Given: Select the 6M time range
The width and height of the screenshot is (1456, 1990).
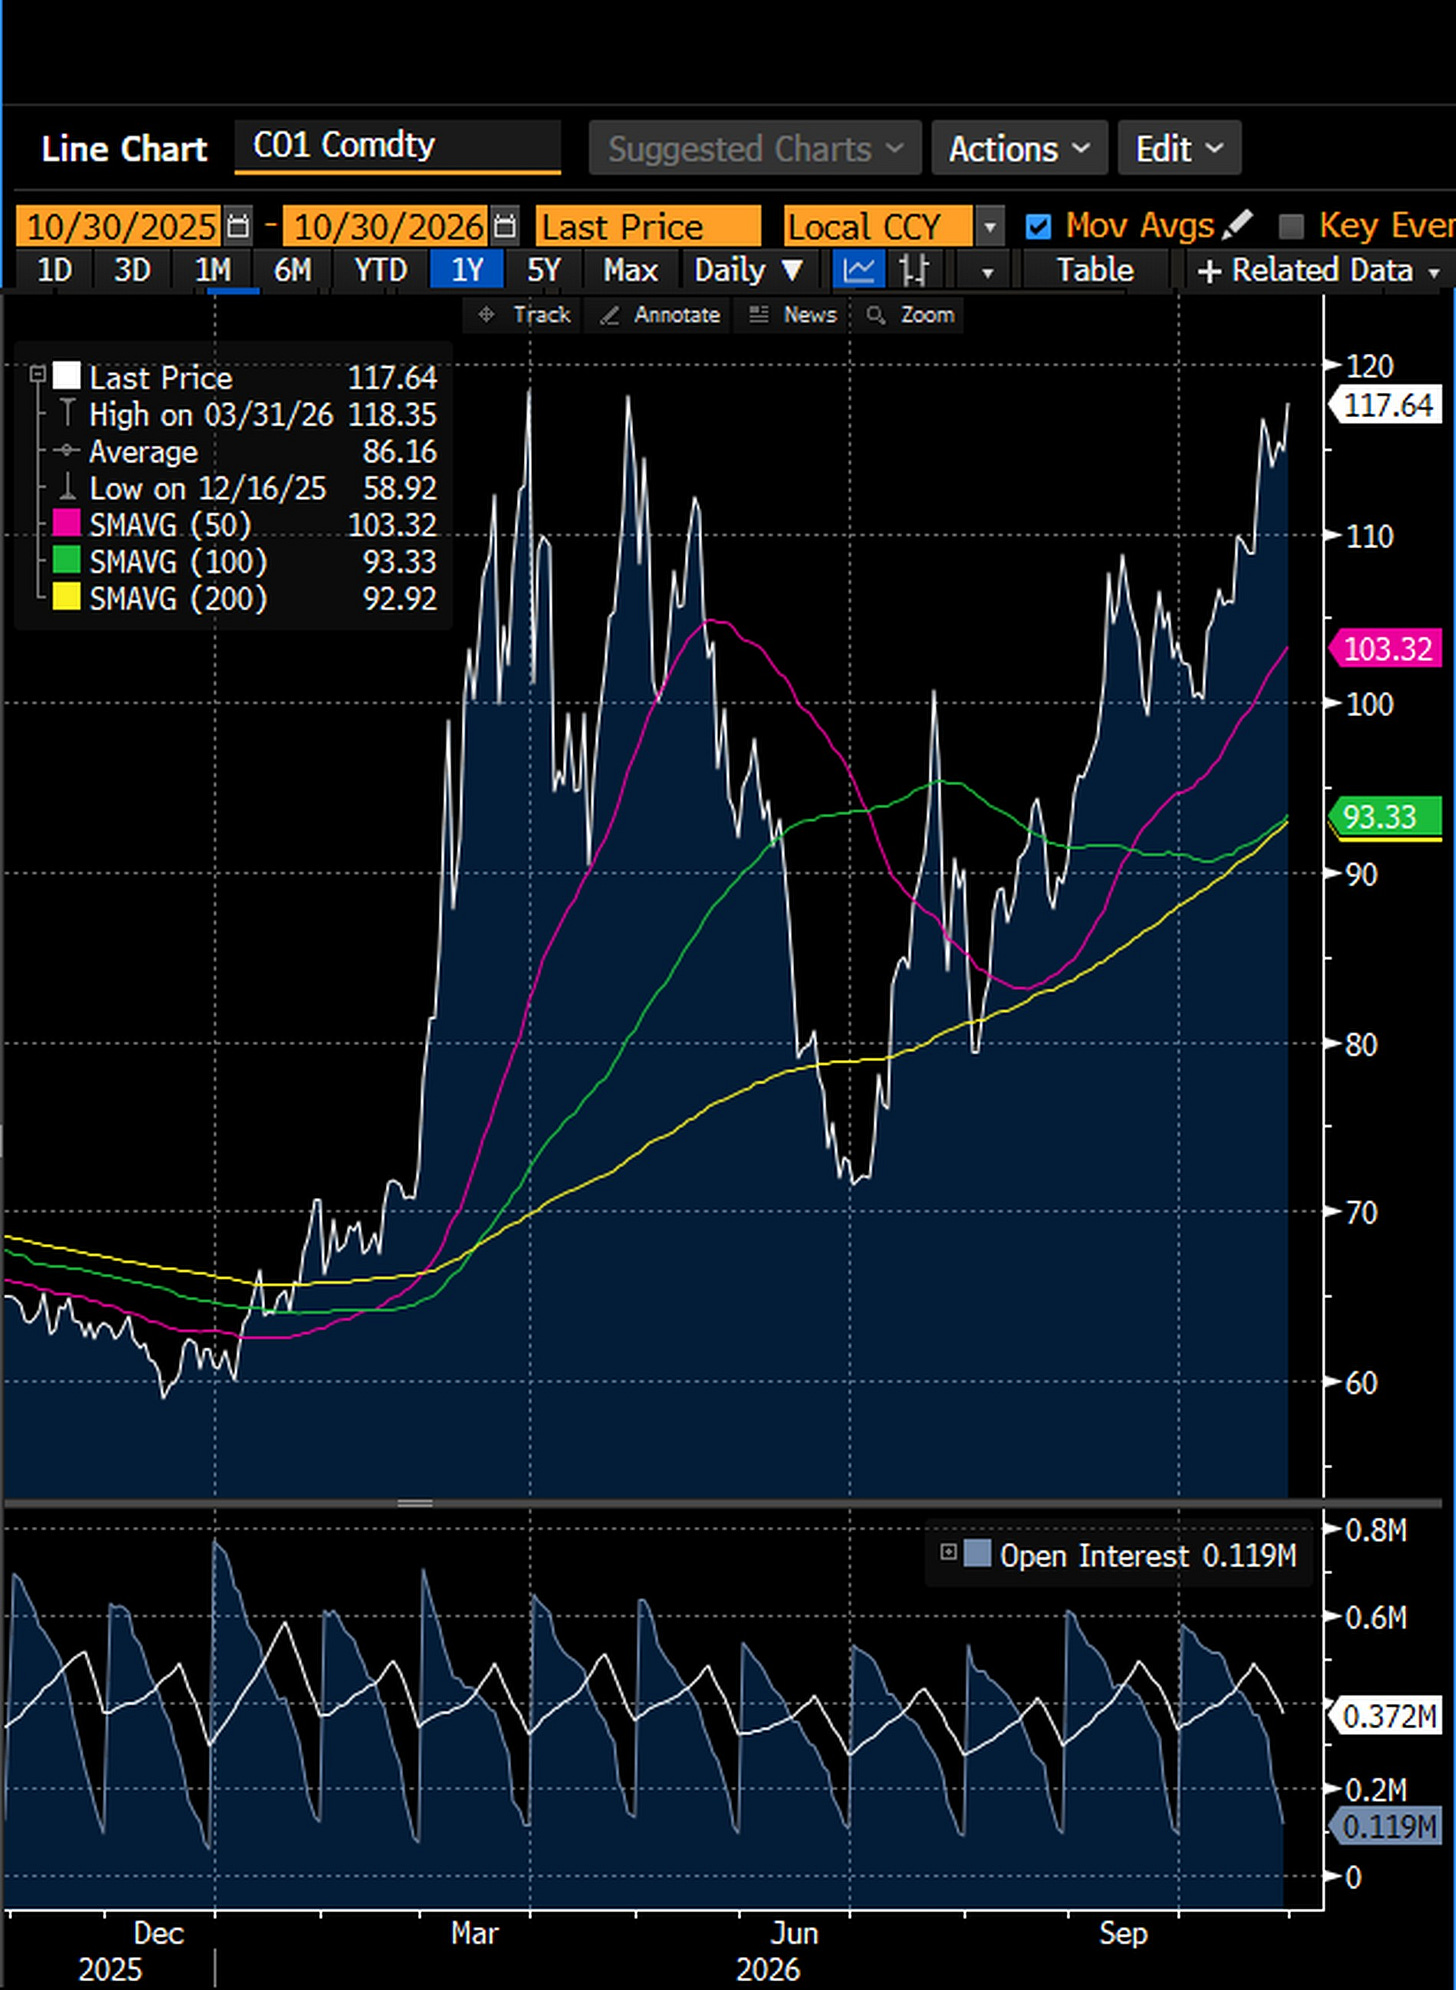Looking at the screenshot, I should pyautogui.click(x=292, y=270).
